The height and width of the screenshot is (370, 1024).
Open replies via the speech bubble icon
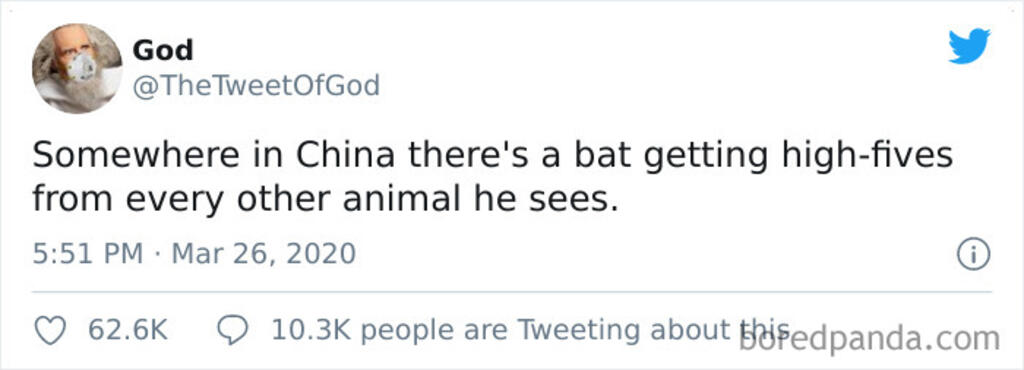(233, 331)
